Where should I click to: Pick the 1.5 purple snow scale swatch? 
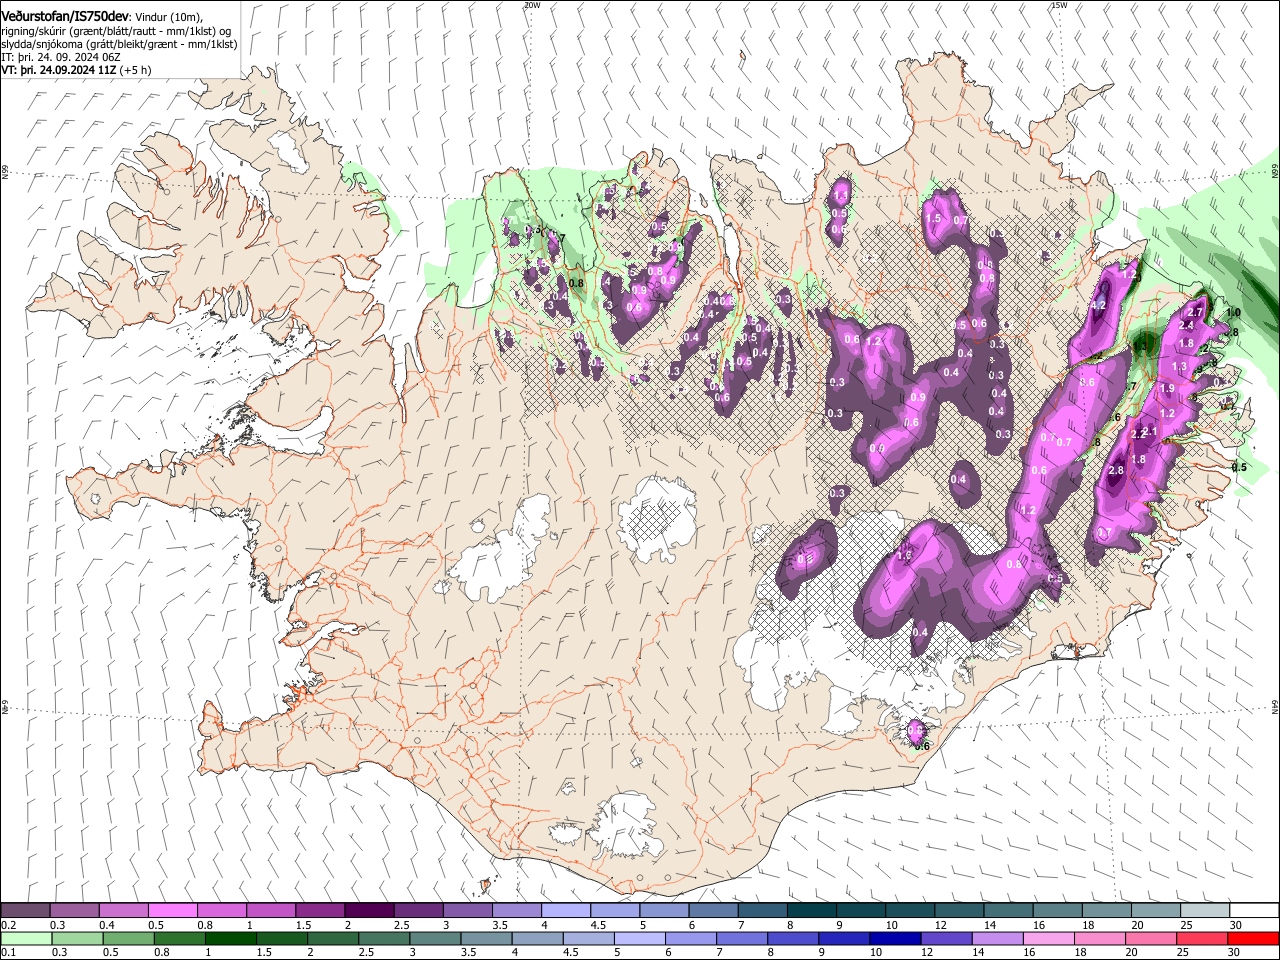coord(319,911)
